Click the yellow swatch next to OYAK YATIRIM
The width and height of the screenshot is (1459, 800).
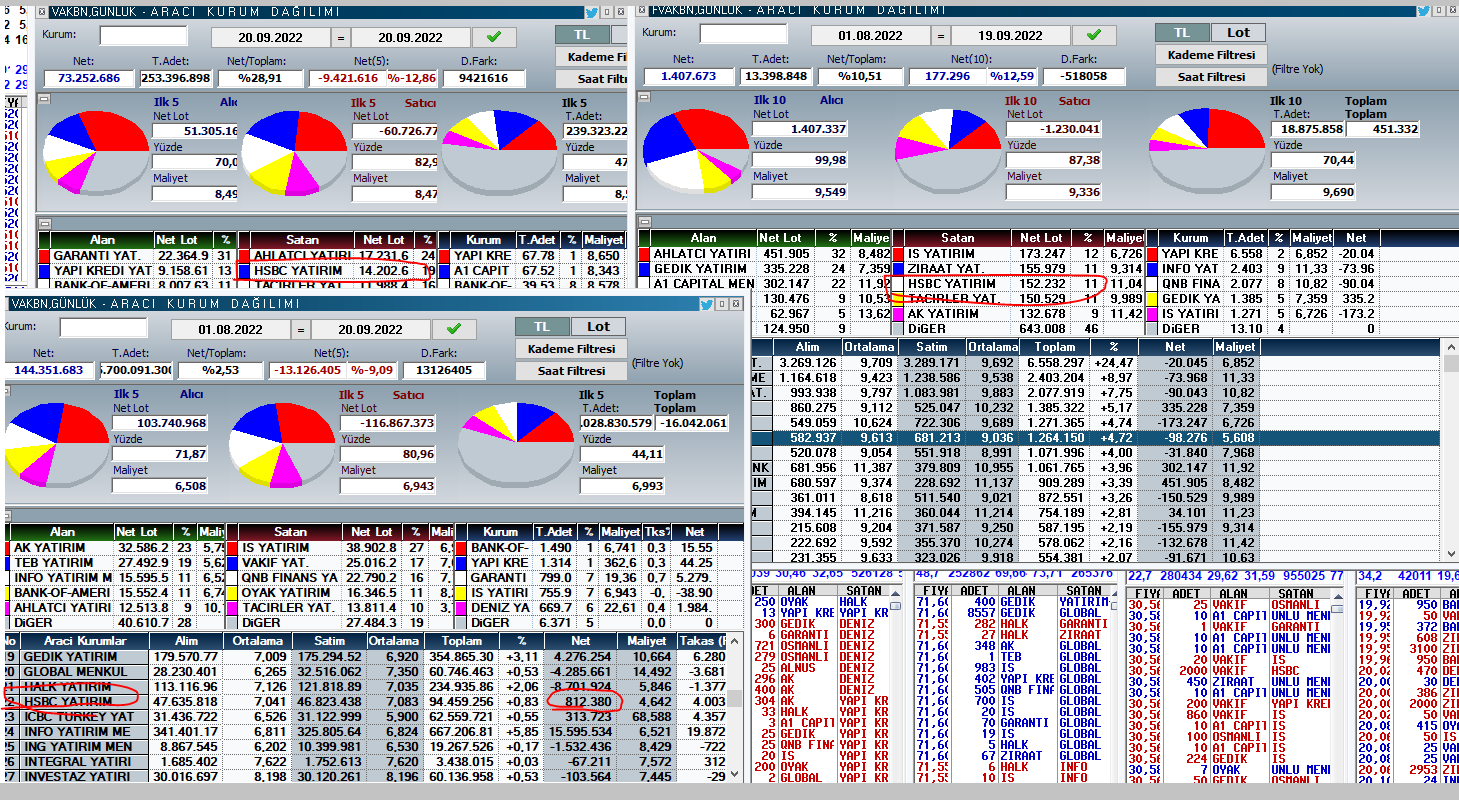[x=232, y=592]
